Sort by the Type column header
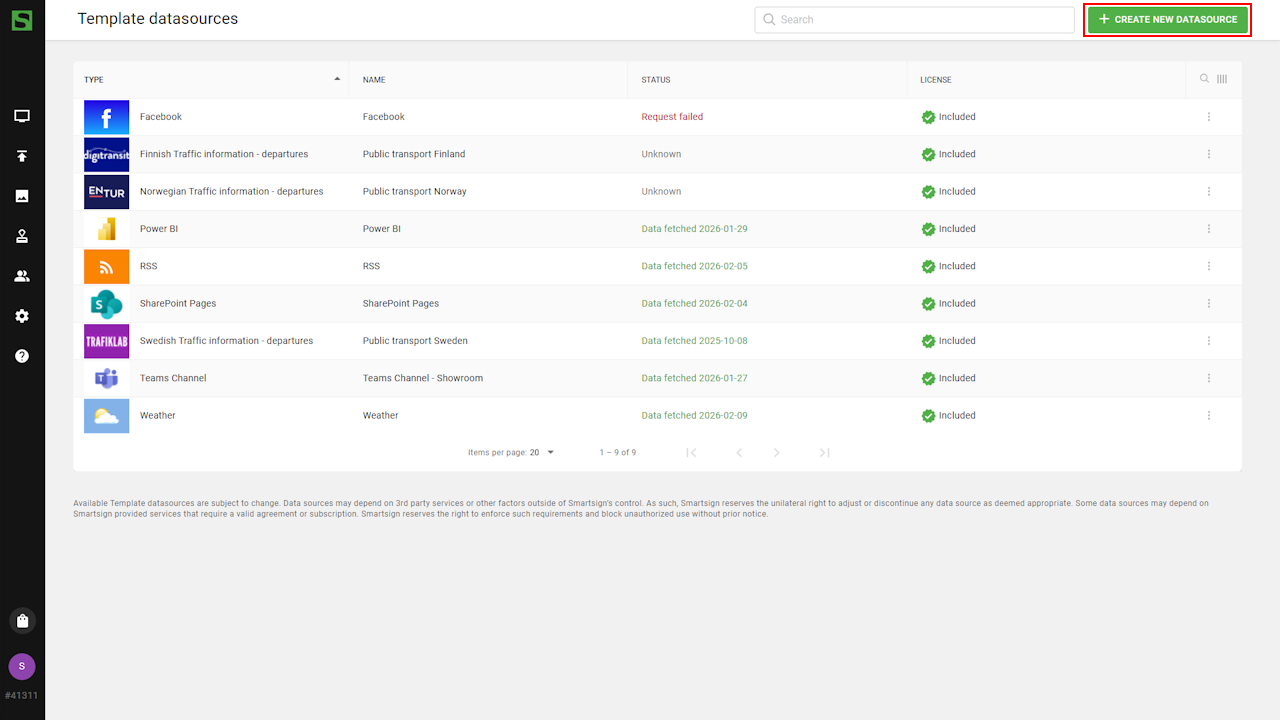 tap(94, 80)
